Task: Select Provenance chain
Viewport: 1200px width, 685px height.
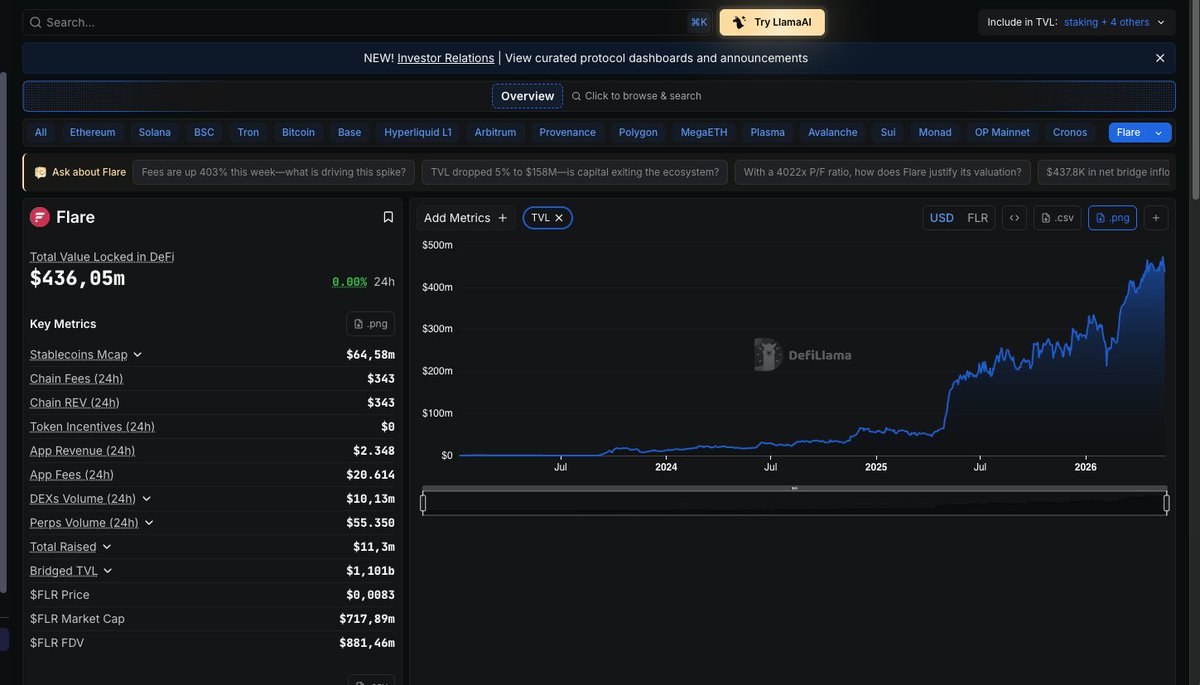Action: click(567, 132)
